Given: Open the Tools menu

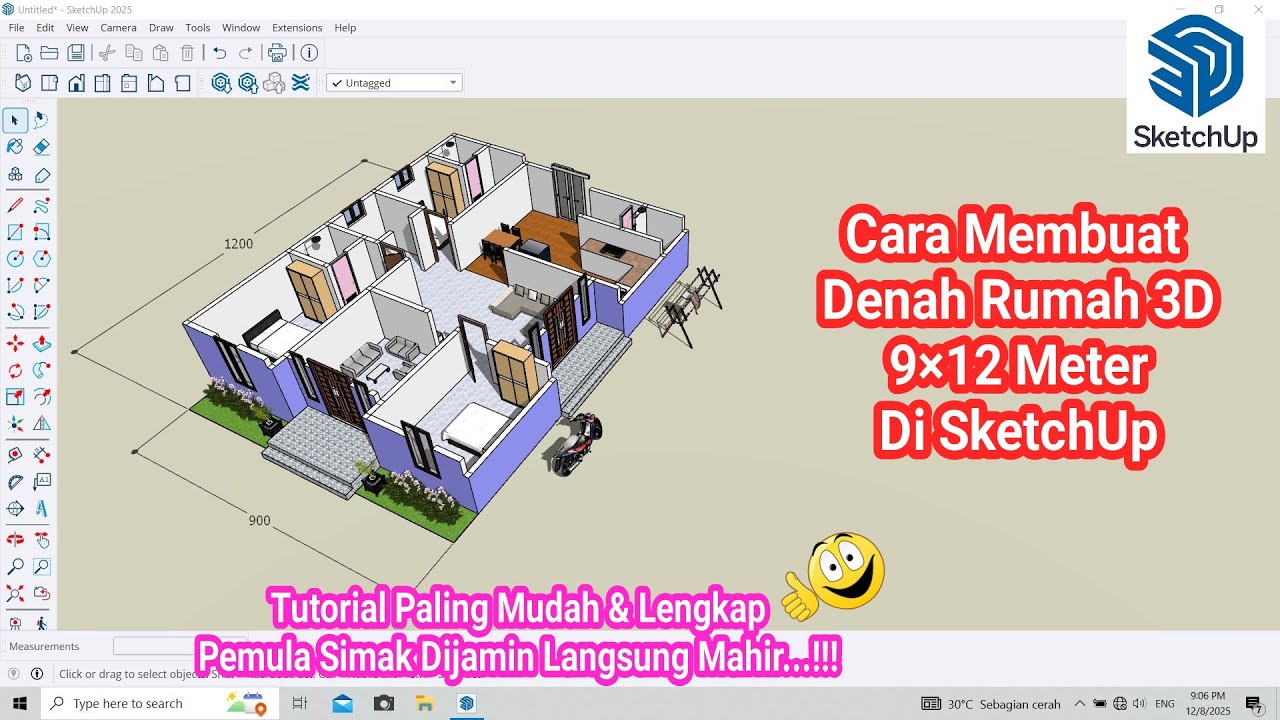Looking at the screenshot, I should click(198, 28).
